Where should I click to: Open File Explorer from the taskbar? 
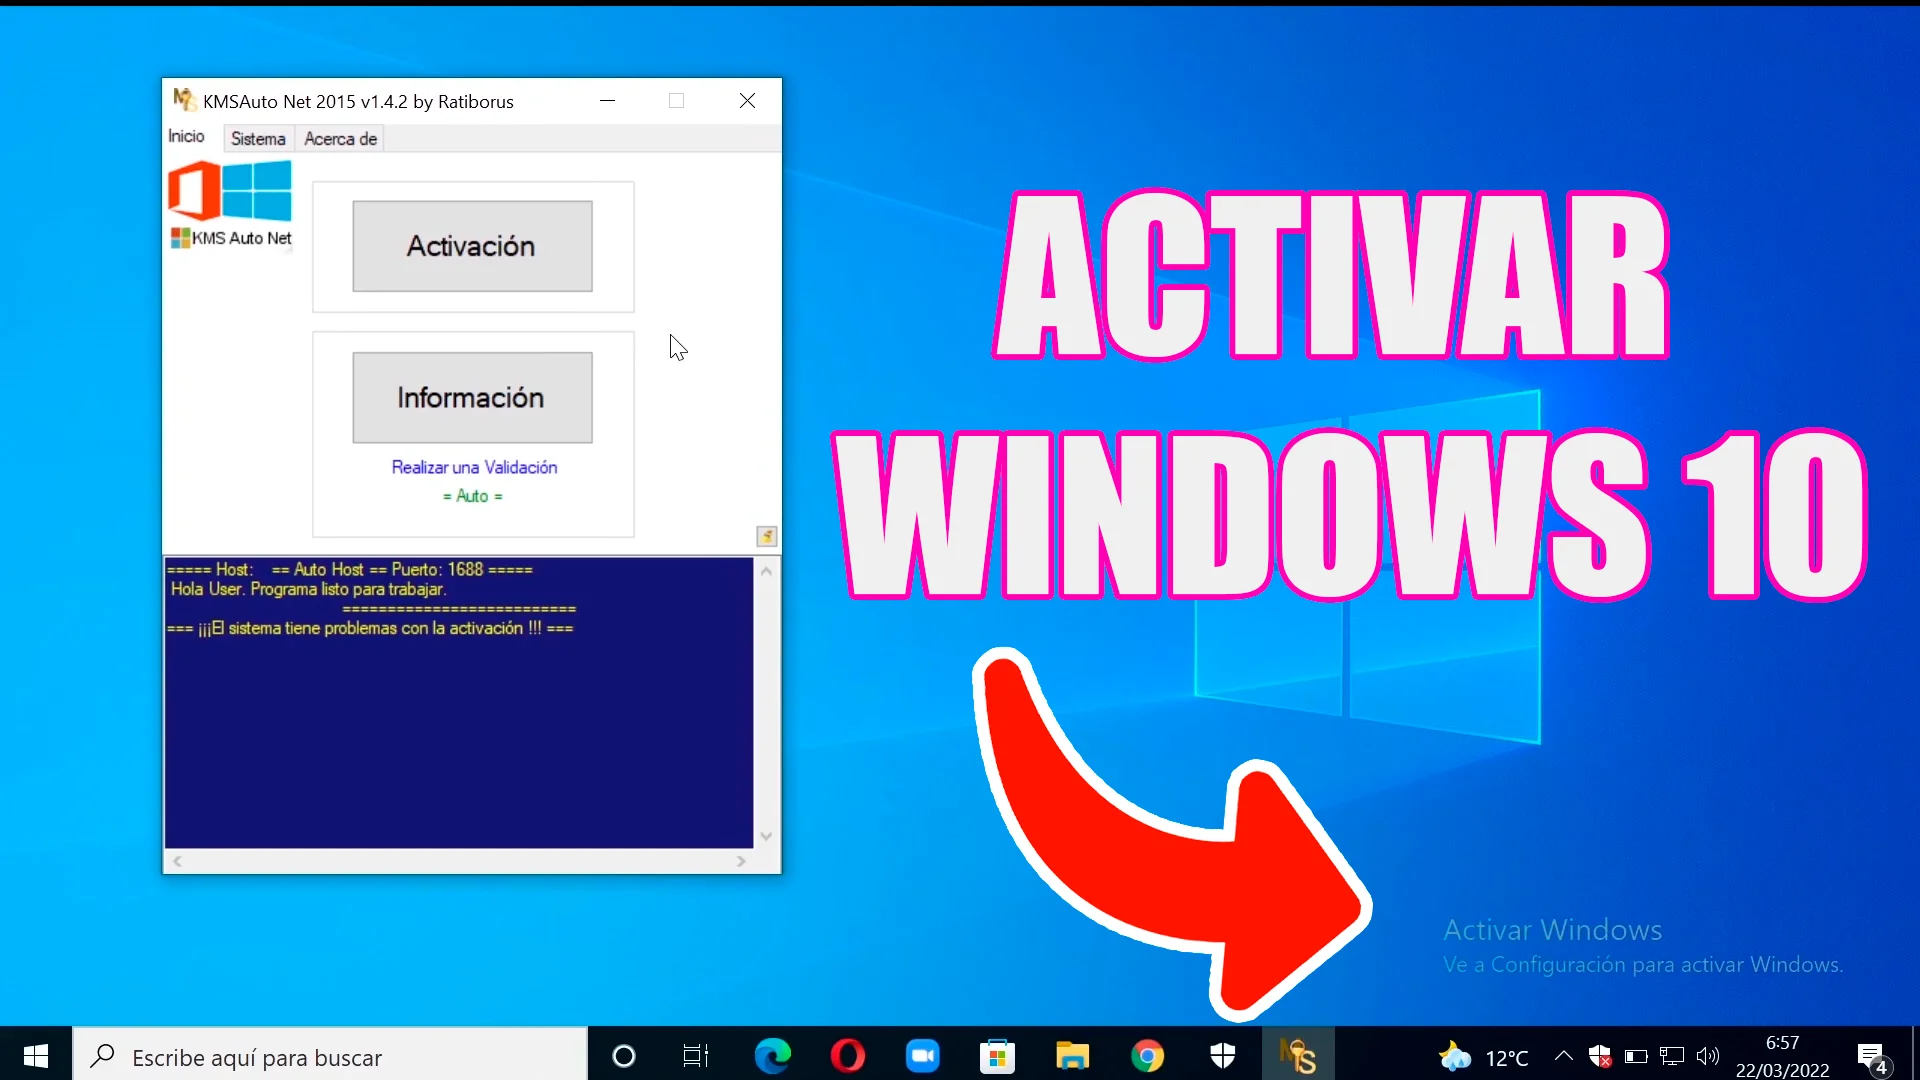click(x=1072, y=1056)
